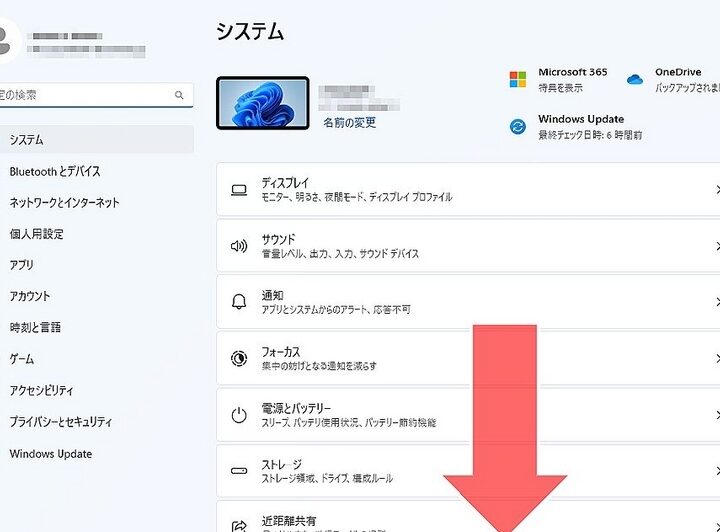Open 個人用設定 in sidebar

pyautogui.click(x=36, y=234)
